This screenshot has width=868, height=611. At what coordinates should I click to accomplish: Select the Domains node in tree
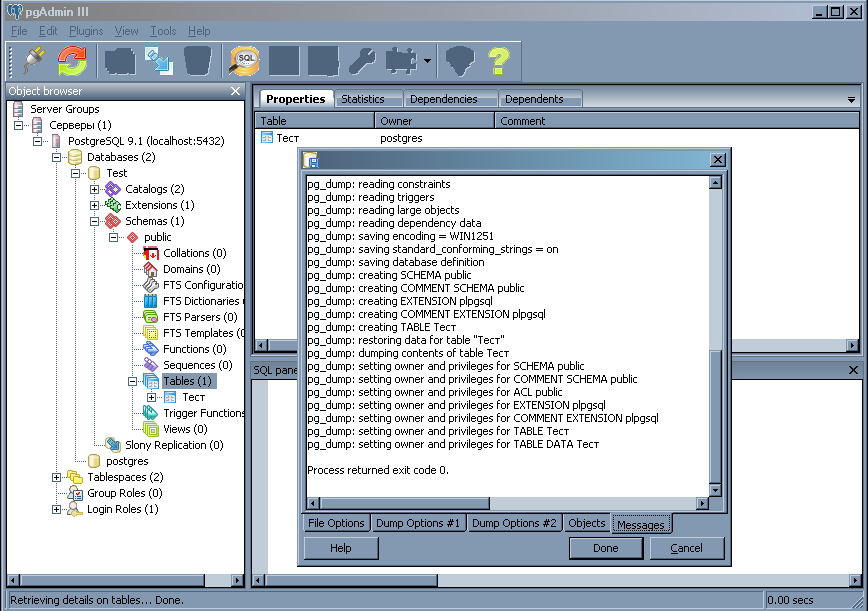[x=191, y=269]
